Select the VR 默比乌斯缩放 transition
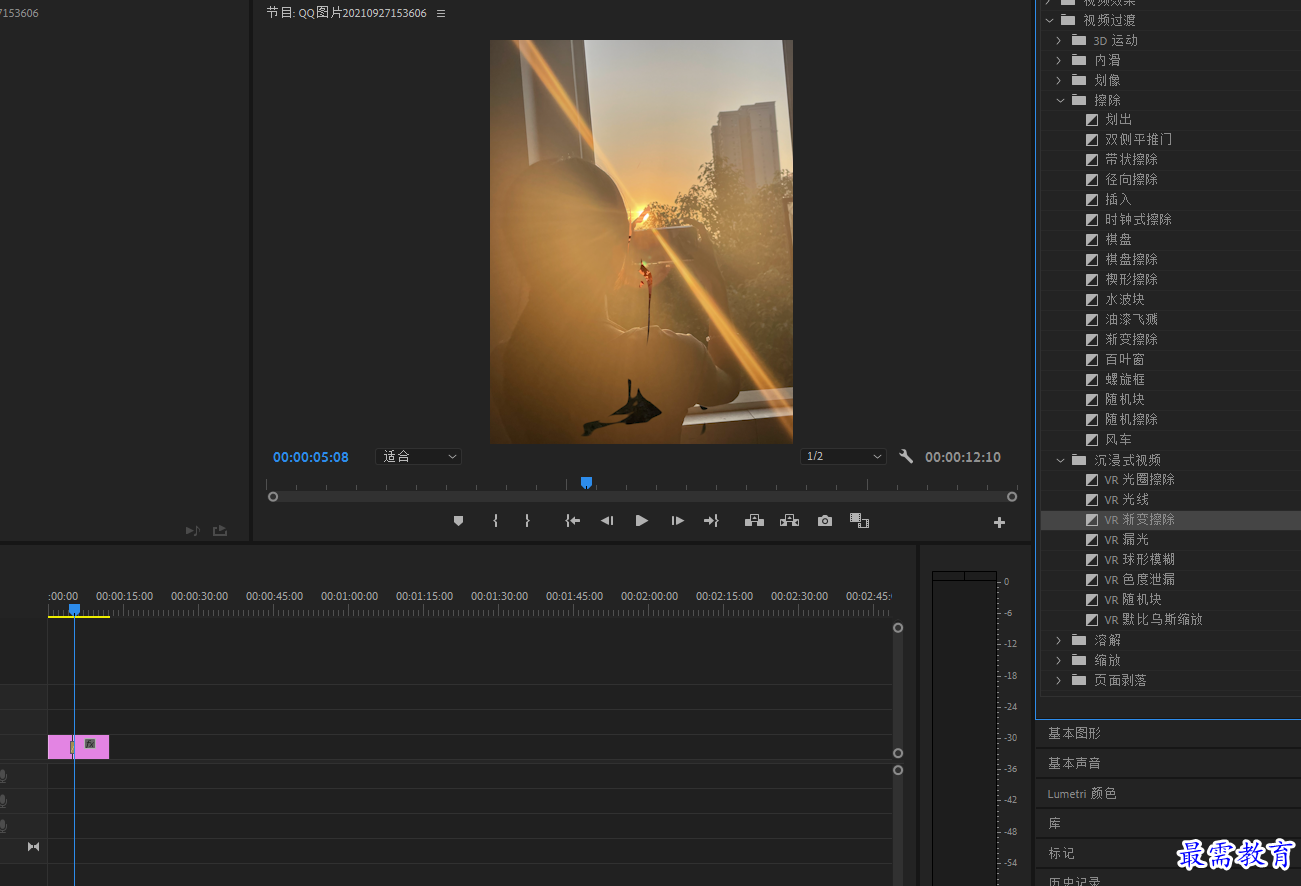 pos(1154,619)
